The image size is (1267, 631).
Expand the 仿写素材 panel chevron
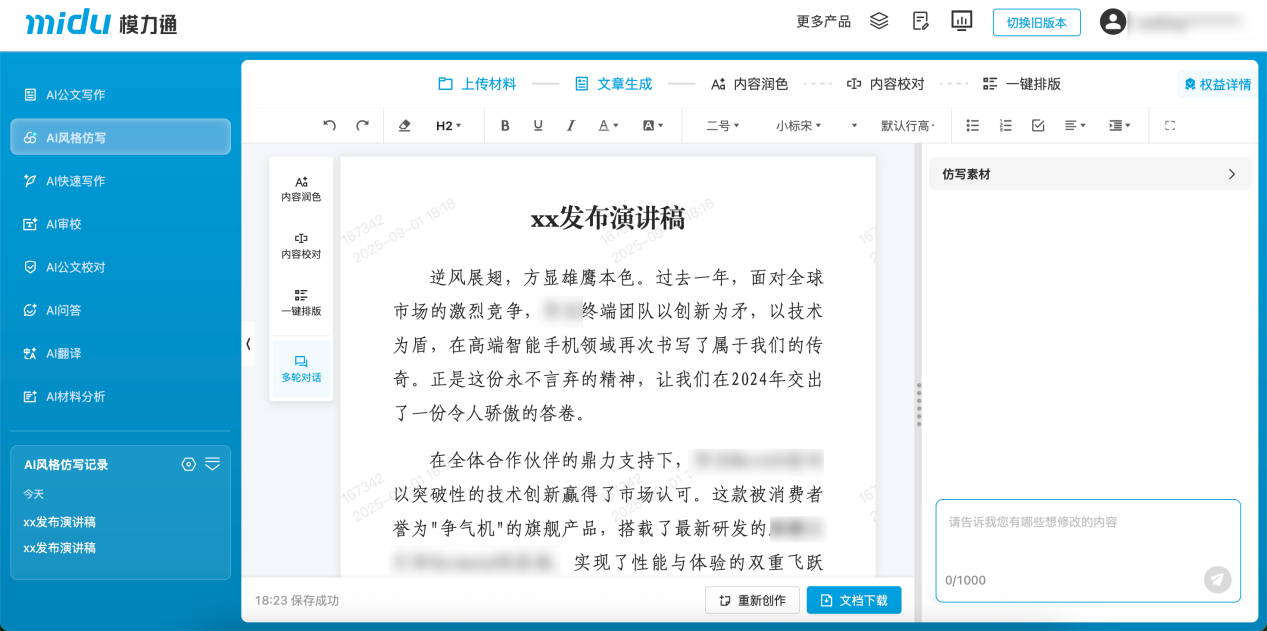pos(1233,173)
